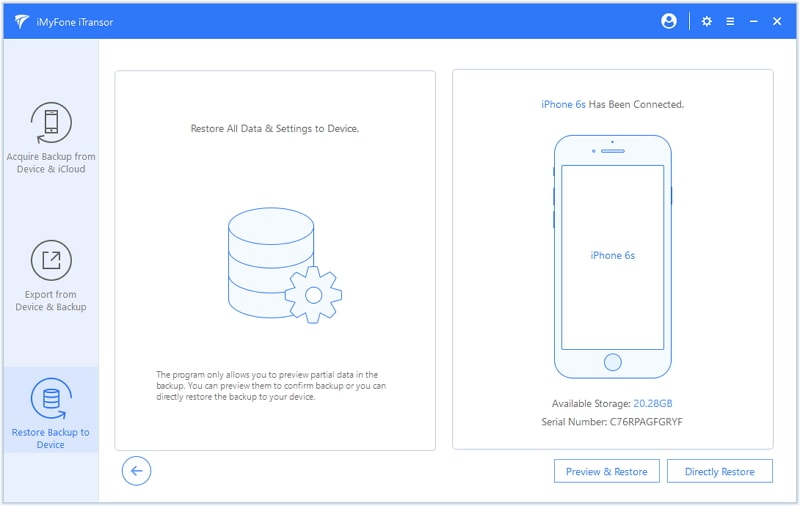Image resolution: width=800 pixels, height=506 pixels.
Task: Open the hamburger menu in title bar
Action: click(731, 21)
